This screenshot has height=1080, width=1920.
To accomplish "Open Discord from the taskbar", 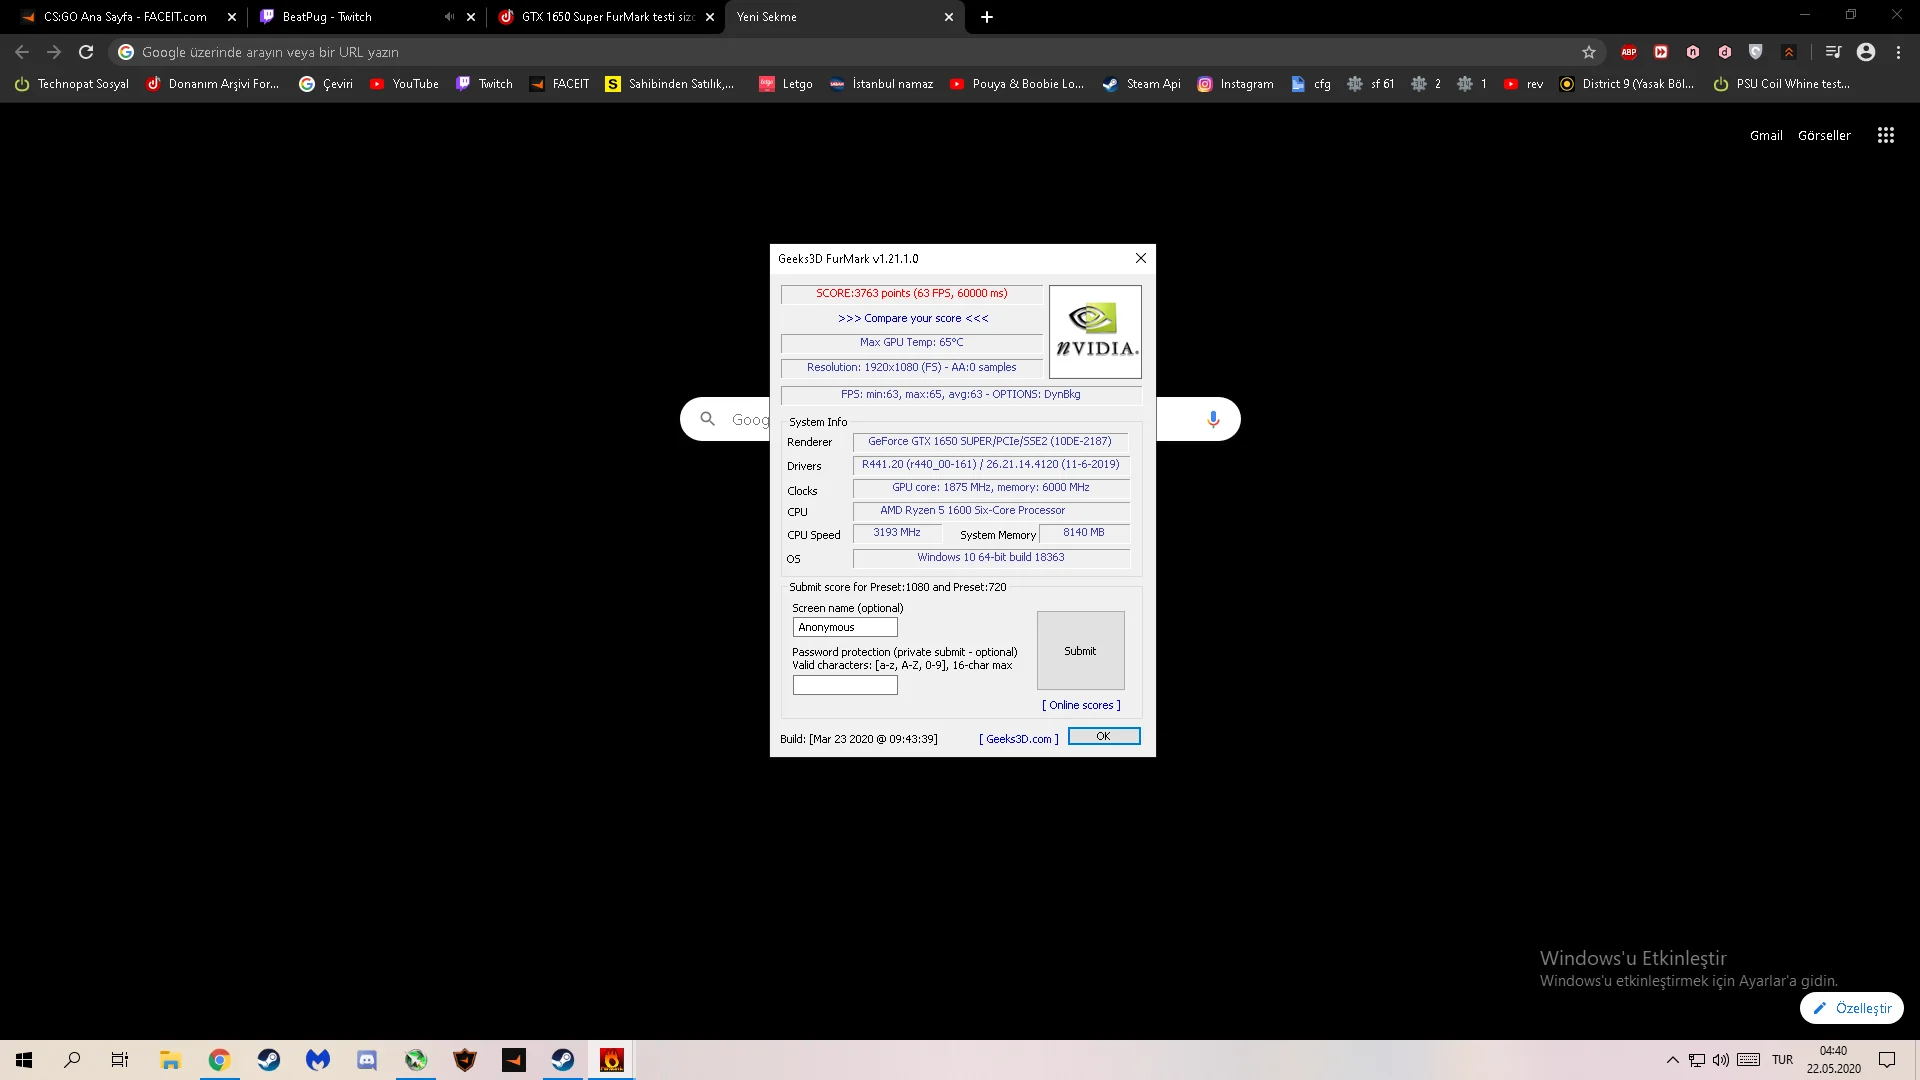I will click(366, 1059).
